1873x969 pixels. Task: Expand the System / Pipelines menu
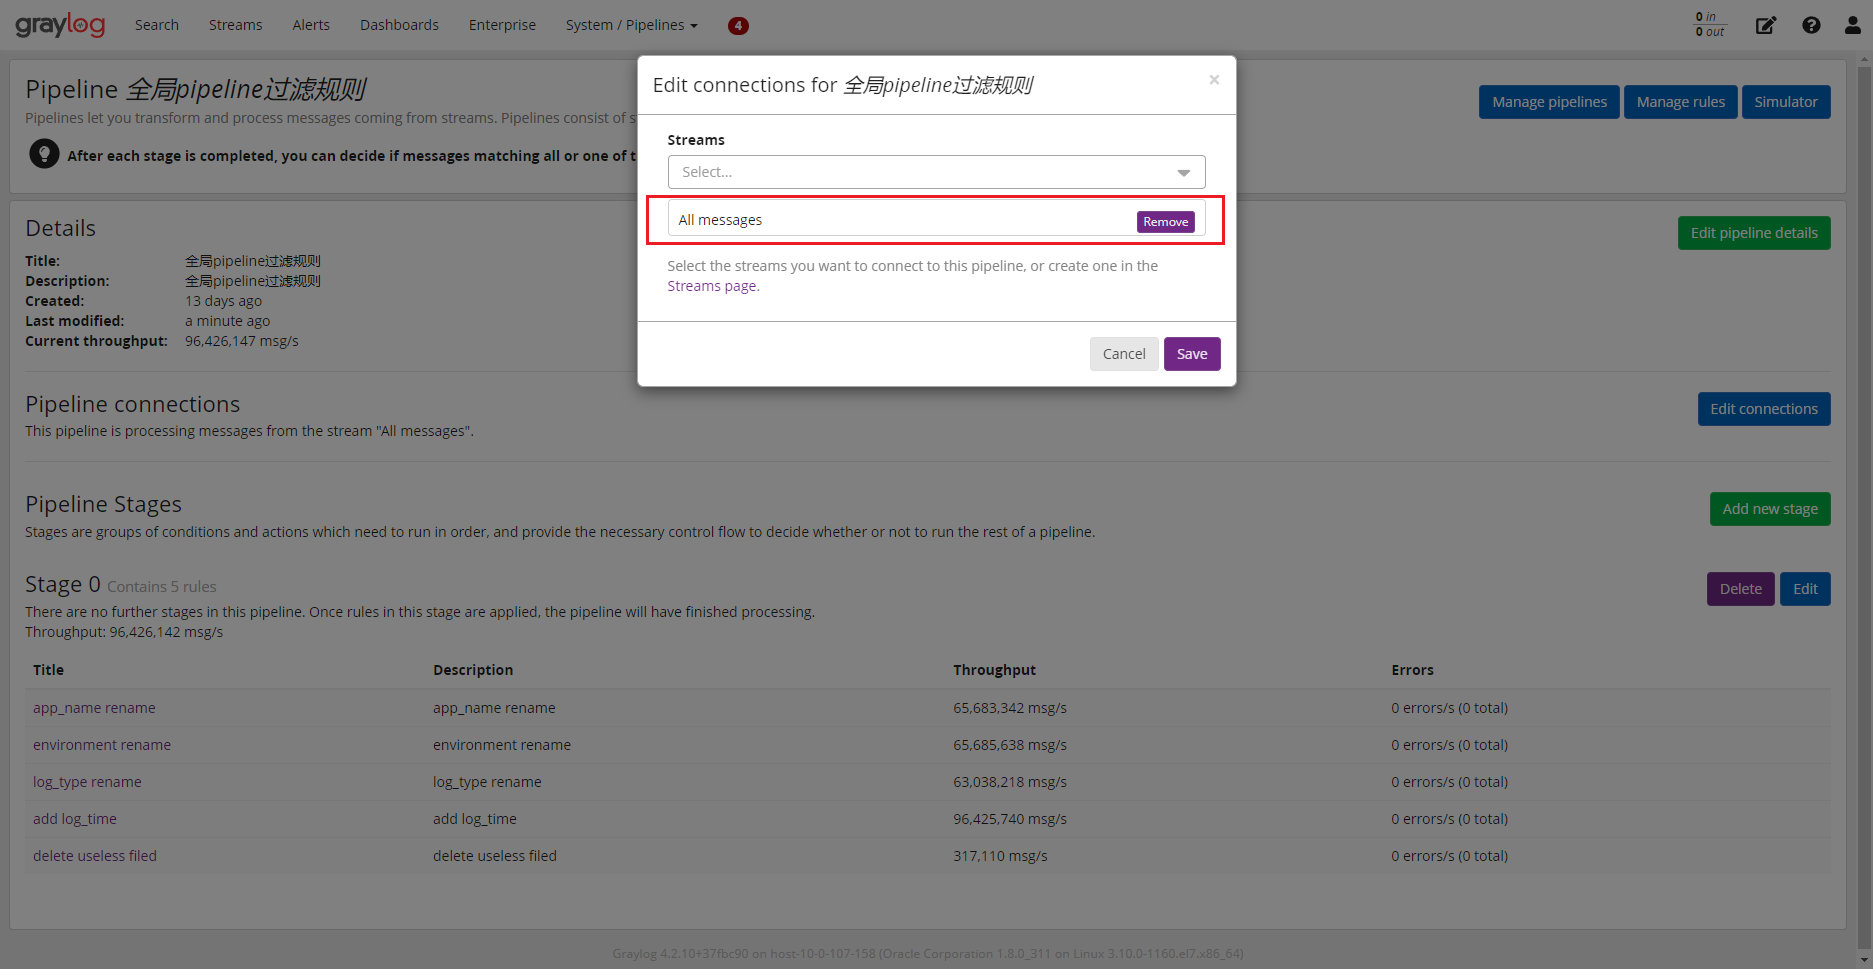coord(629,25)
